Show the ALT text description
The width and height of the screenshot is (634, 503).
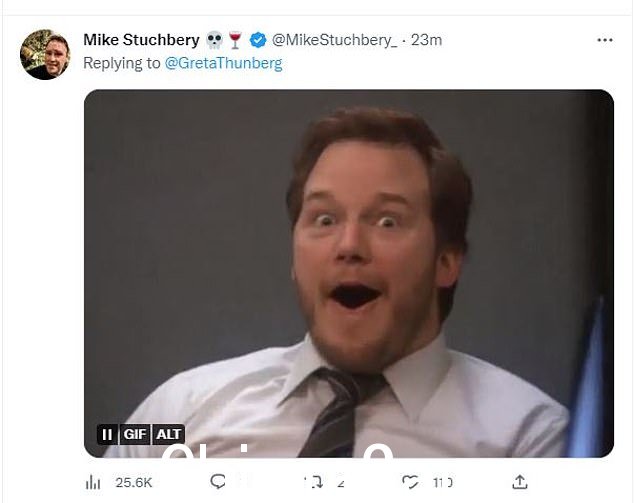tap(168, 434)
